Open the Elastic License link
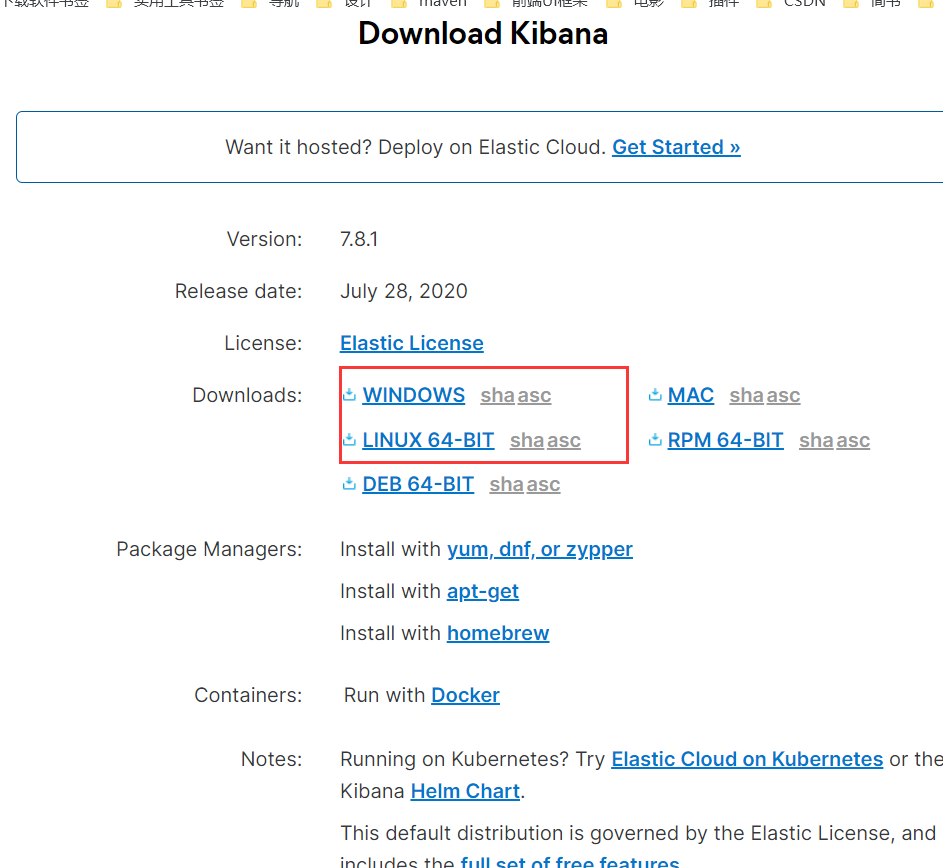Viewport: 943px width, 868px height. pos(411,343)
